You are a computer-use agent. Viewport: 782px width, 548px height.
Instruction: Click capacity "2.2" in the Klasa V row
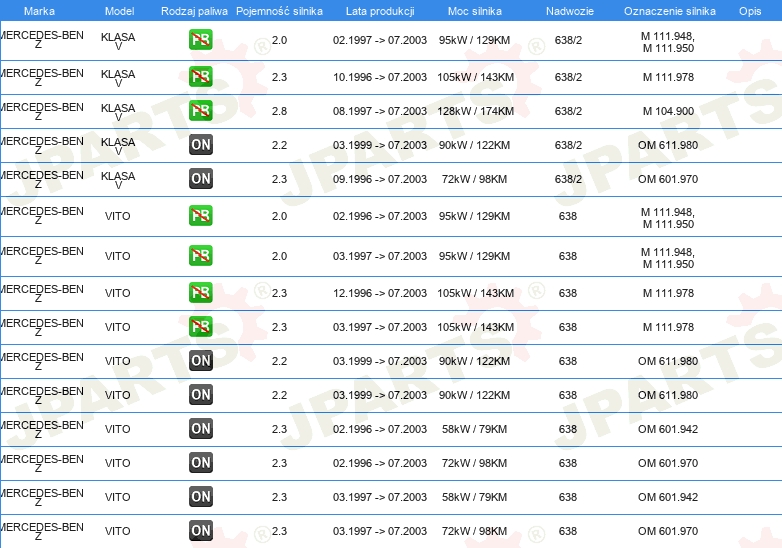pos(279,145)
